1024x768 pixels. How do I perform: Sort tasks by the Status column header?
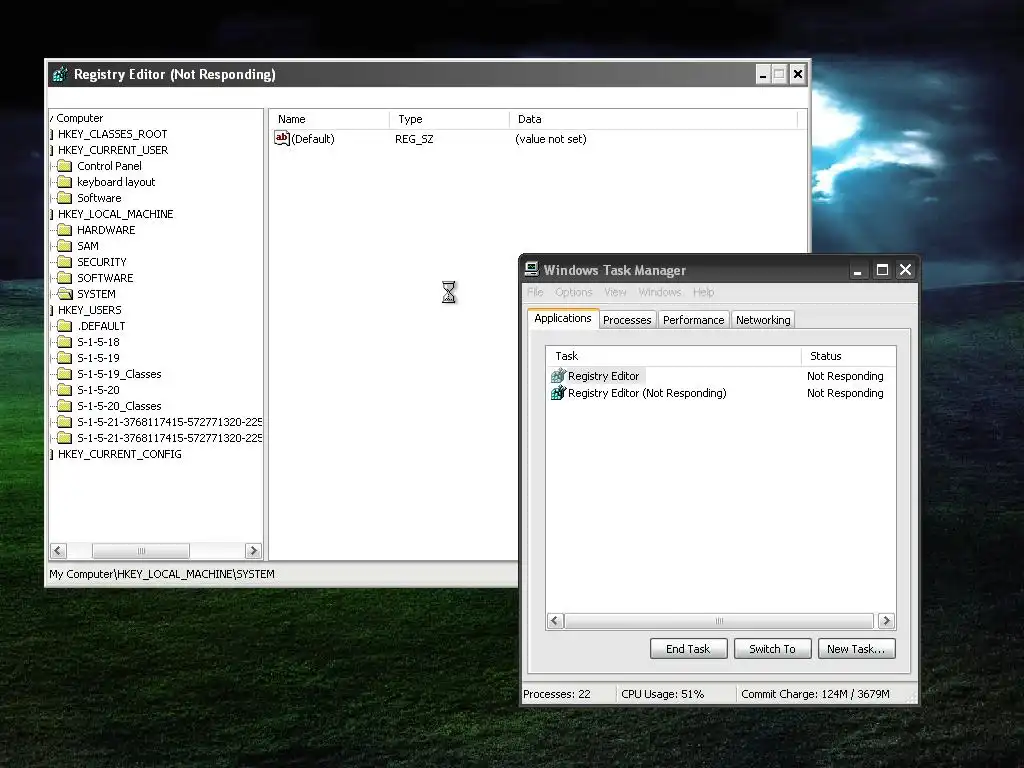pyautogui.click(x=848, y=356)
